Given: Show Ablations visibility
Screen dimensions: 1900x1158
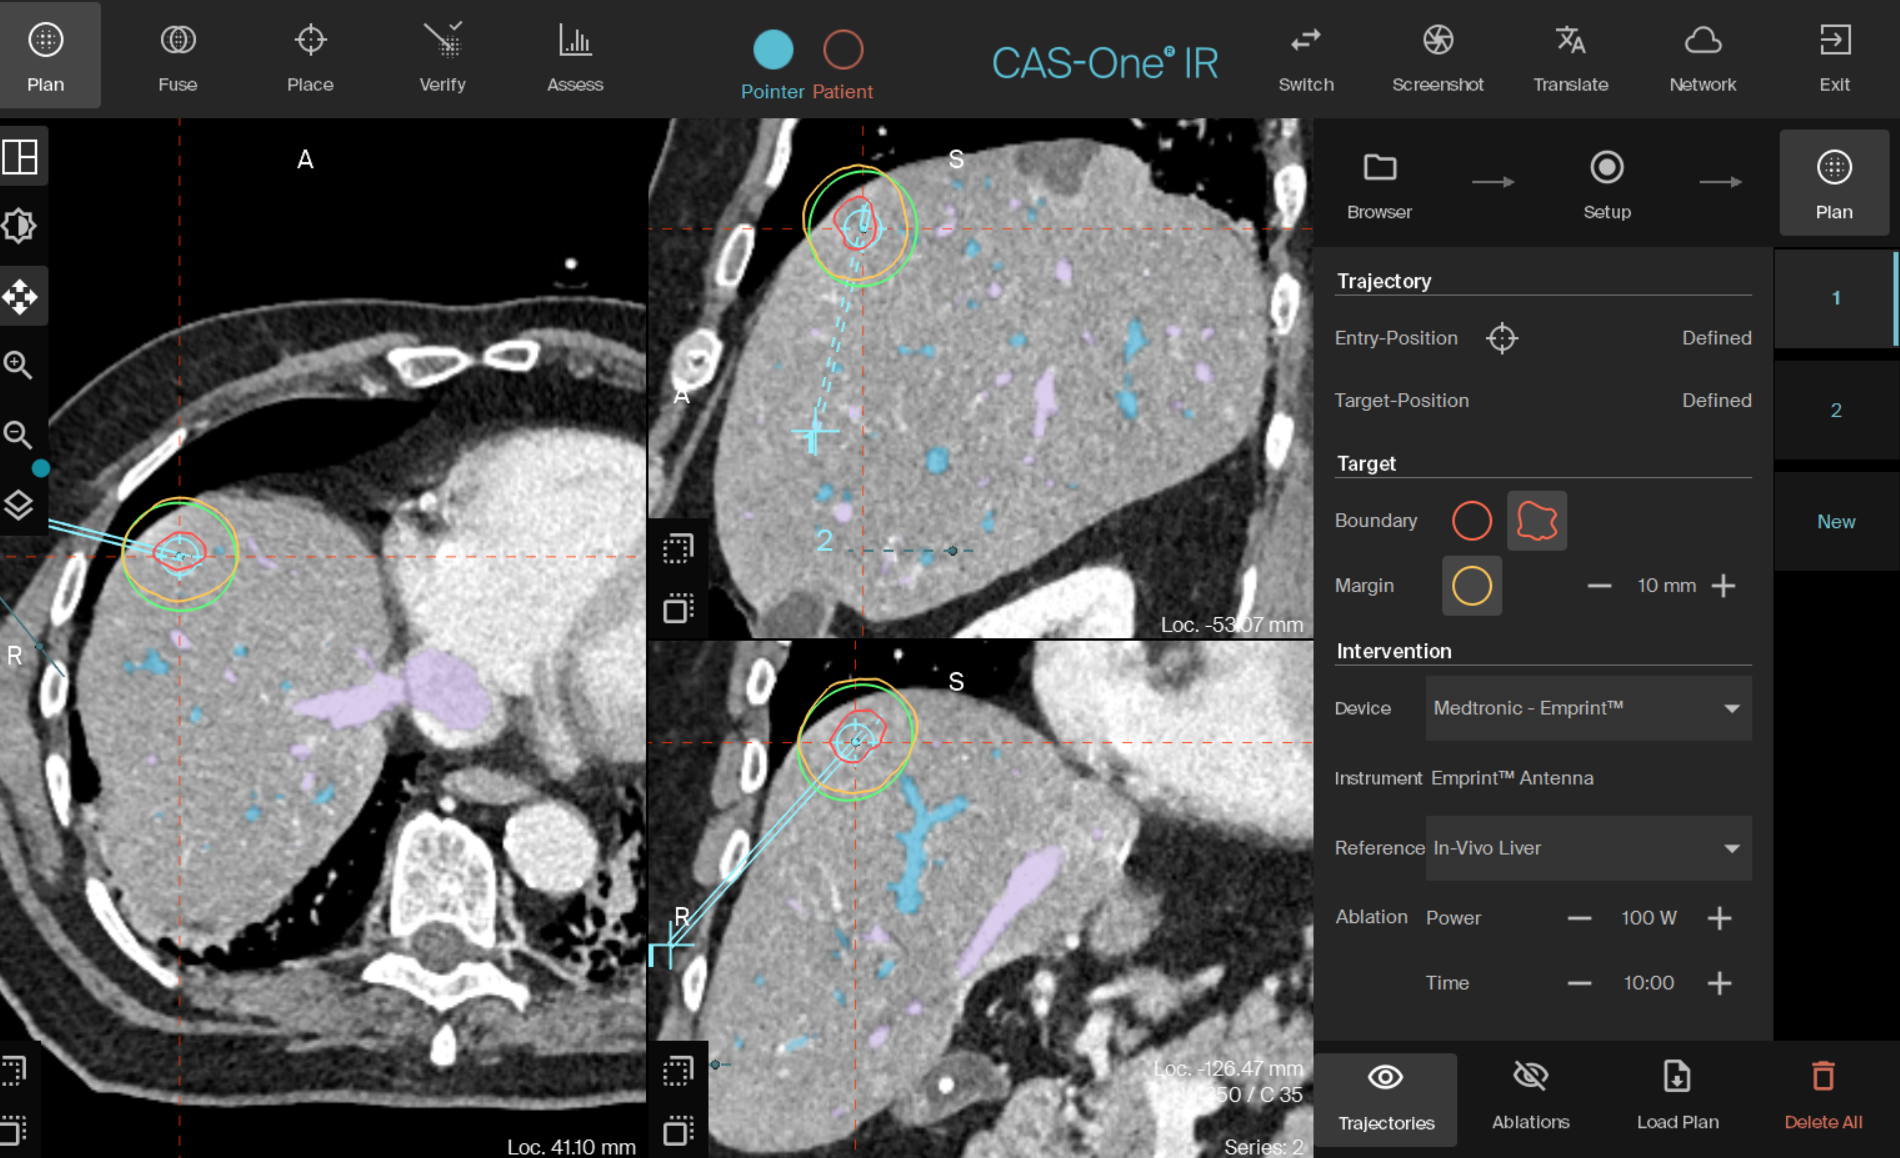Looking at the screenshot, I should (x=1530, y=1095).
